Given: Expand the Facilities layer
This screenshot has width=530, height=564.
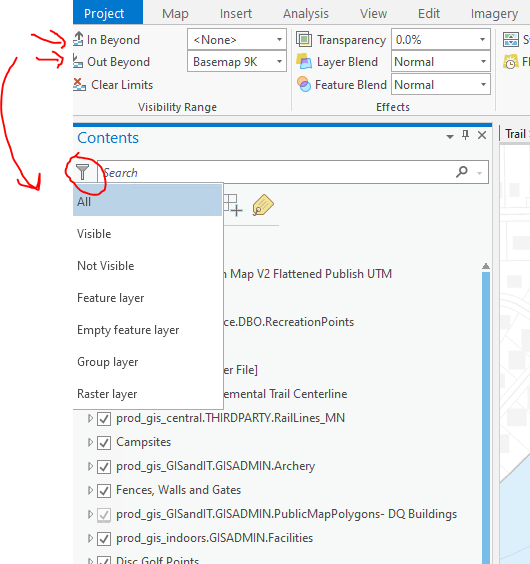Looking at the screenshot, I should pos(90,538).
